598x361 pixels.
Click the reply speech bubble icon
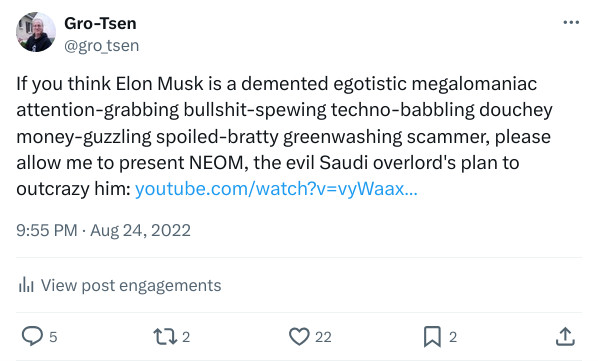point(32,336)
